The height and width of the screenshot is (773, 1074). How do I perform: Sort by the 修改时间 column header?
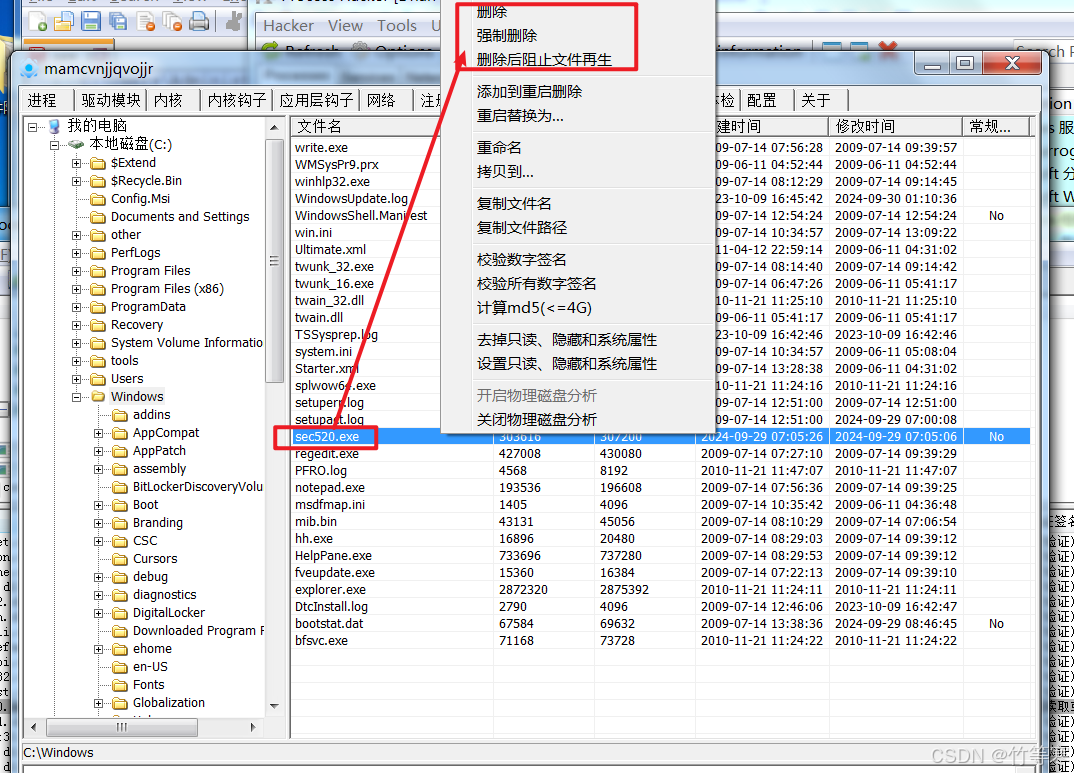[896, 127]
